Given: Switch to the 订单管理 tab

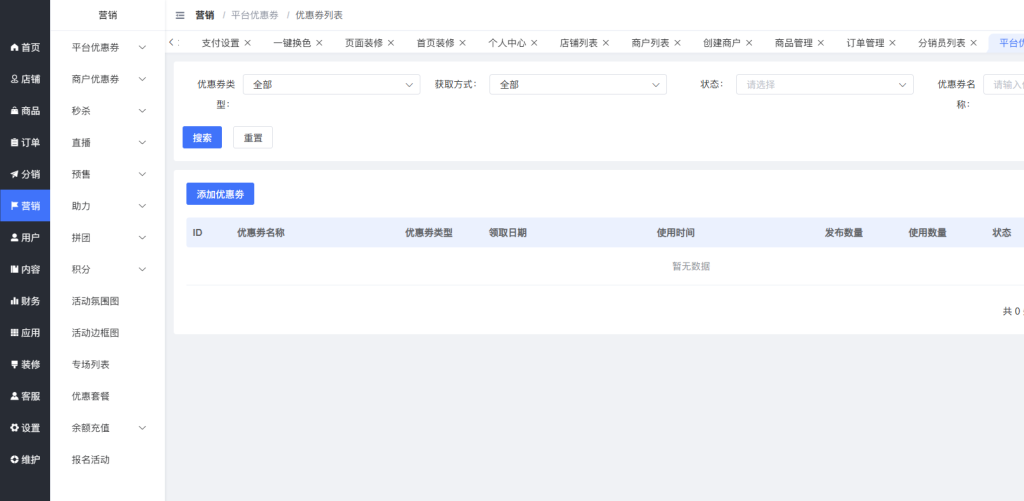Looking at the screenshot, I should 866,42.
